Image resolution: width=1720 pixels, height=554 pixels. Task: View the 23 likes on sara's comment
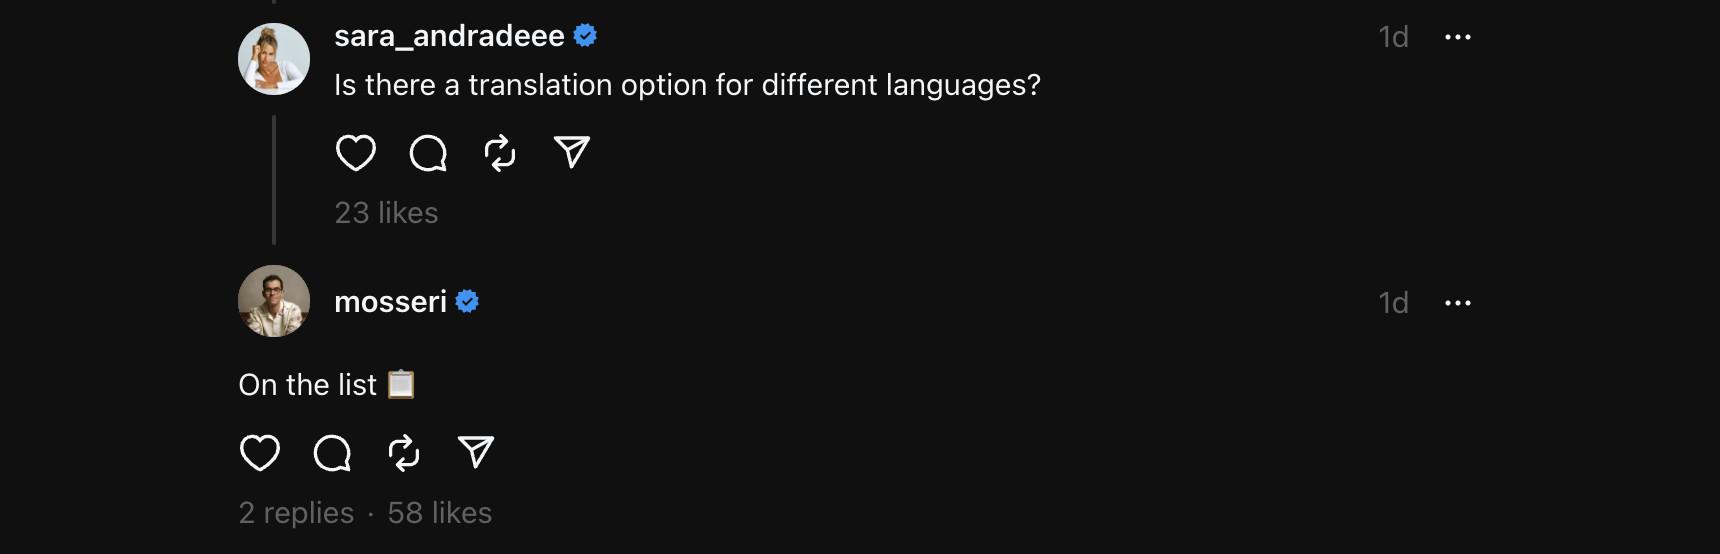[x=386, y=213]
